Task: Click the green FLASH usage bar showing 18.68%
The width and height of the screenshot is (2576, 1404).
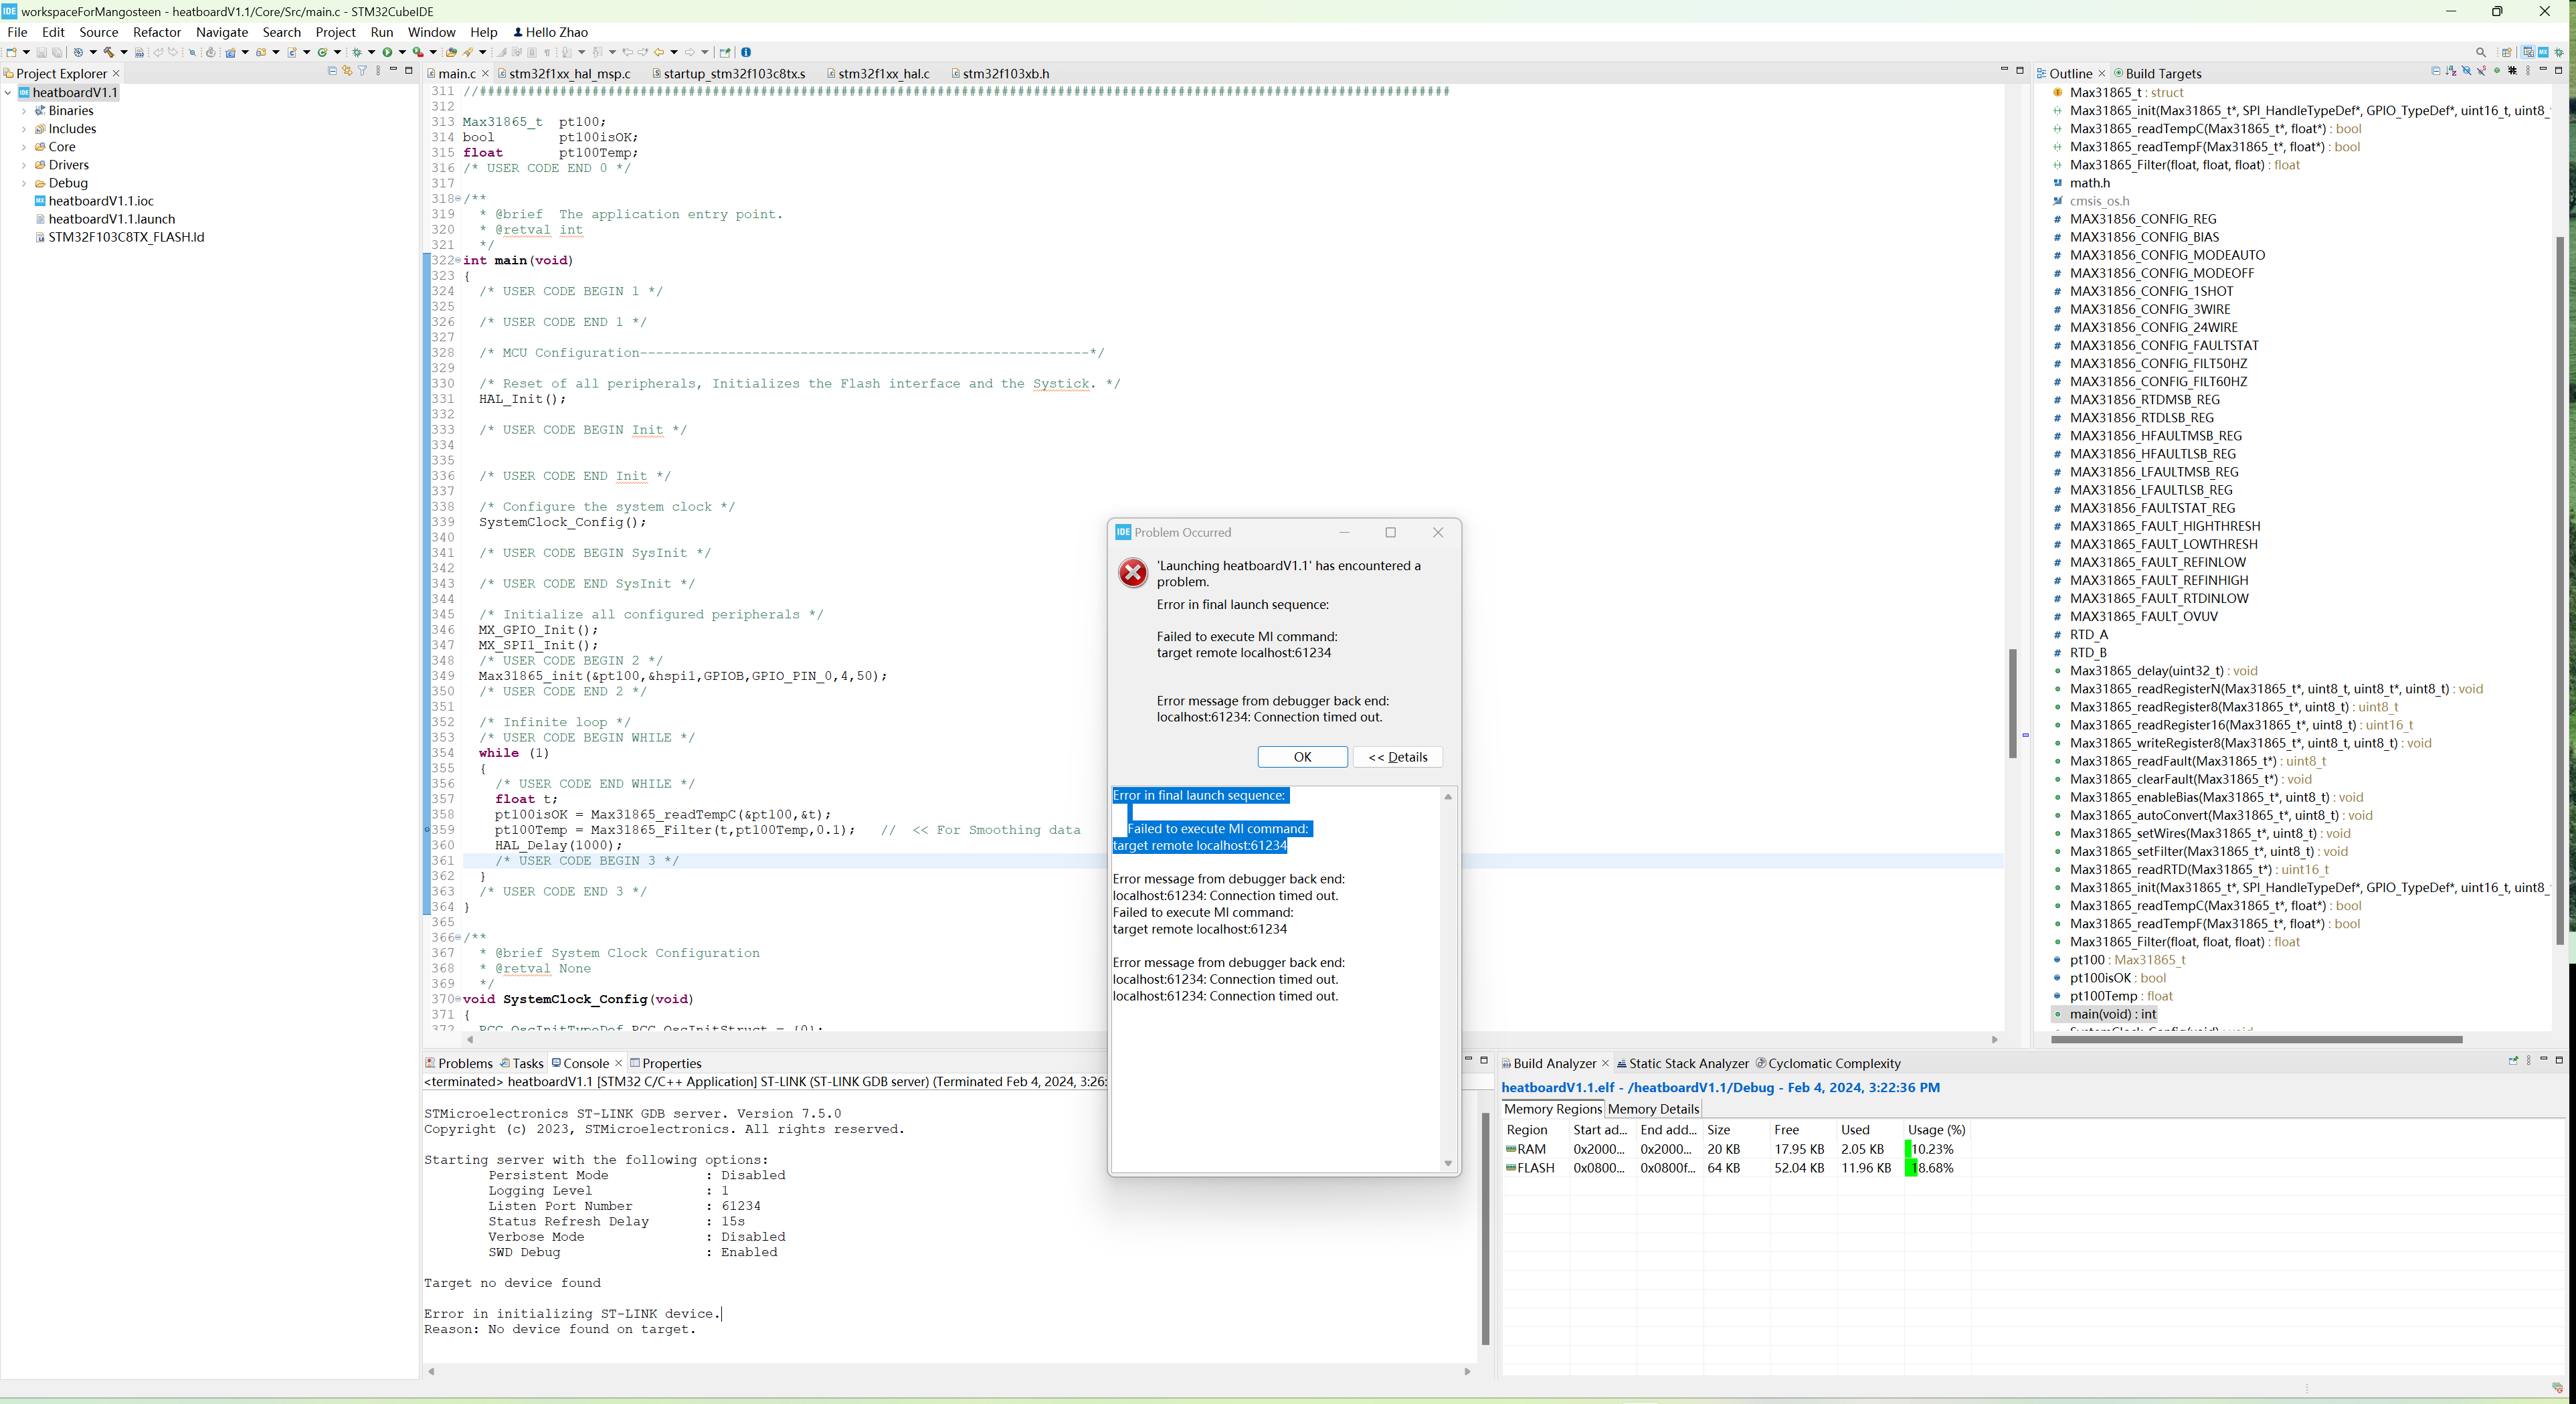Action: [1912, 1167]
